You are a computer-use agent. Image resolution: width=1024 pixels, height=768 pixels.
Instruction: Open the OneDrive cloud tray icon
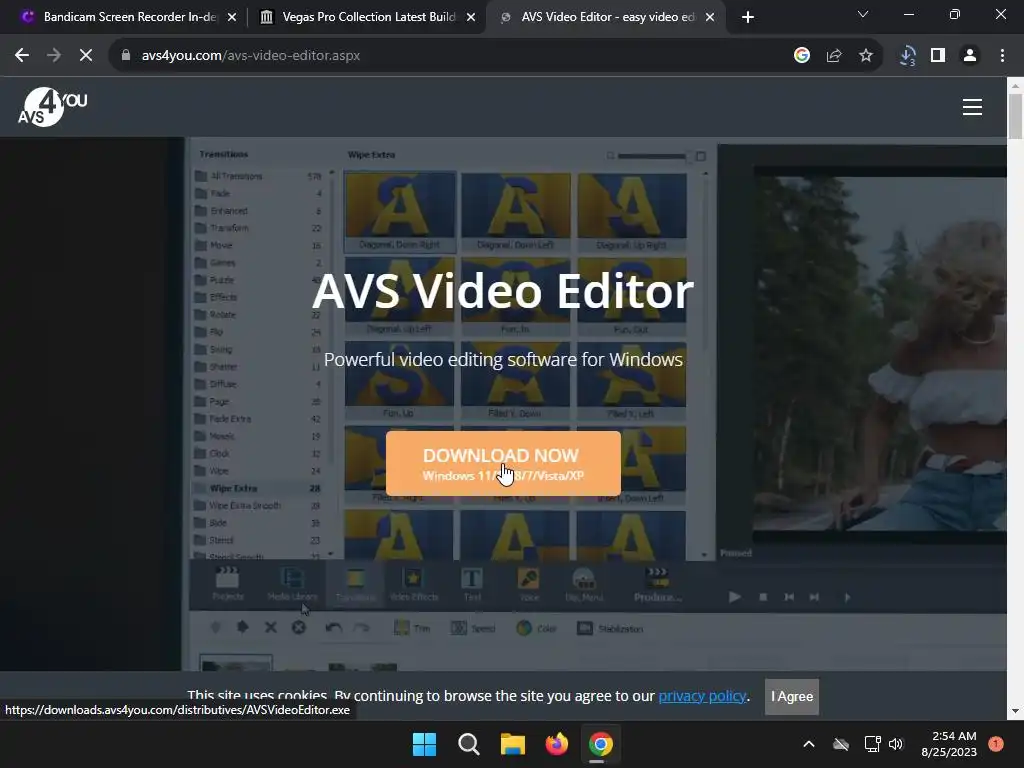tap(840, 744)
